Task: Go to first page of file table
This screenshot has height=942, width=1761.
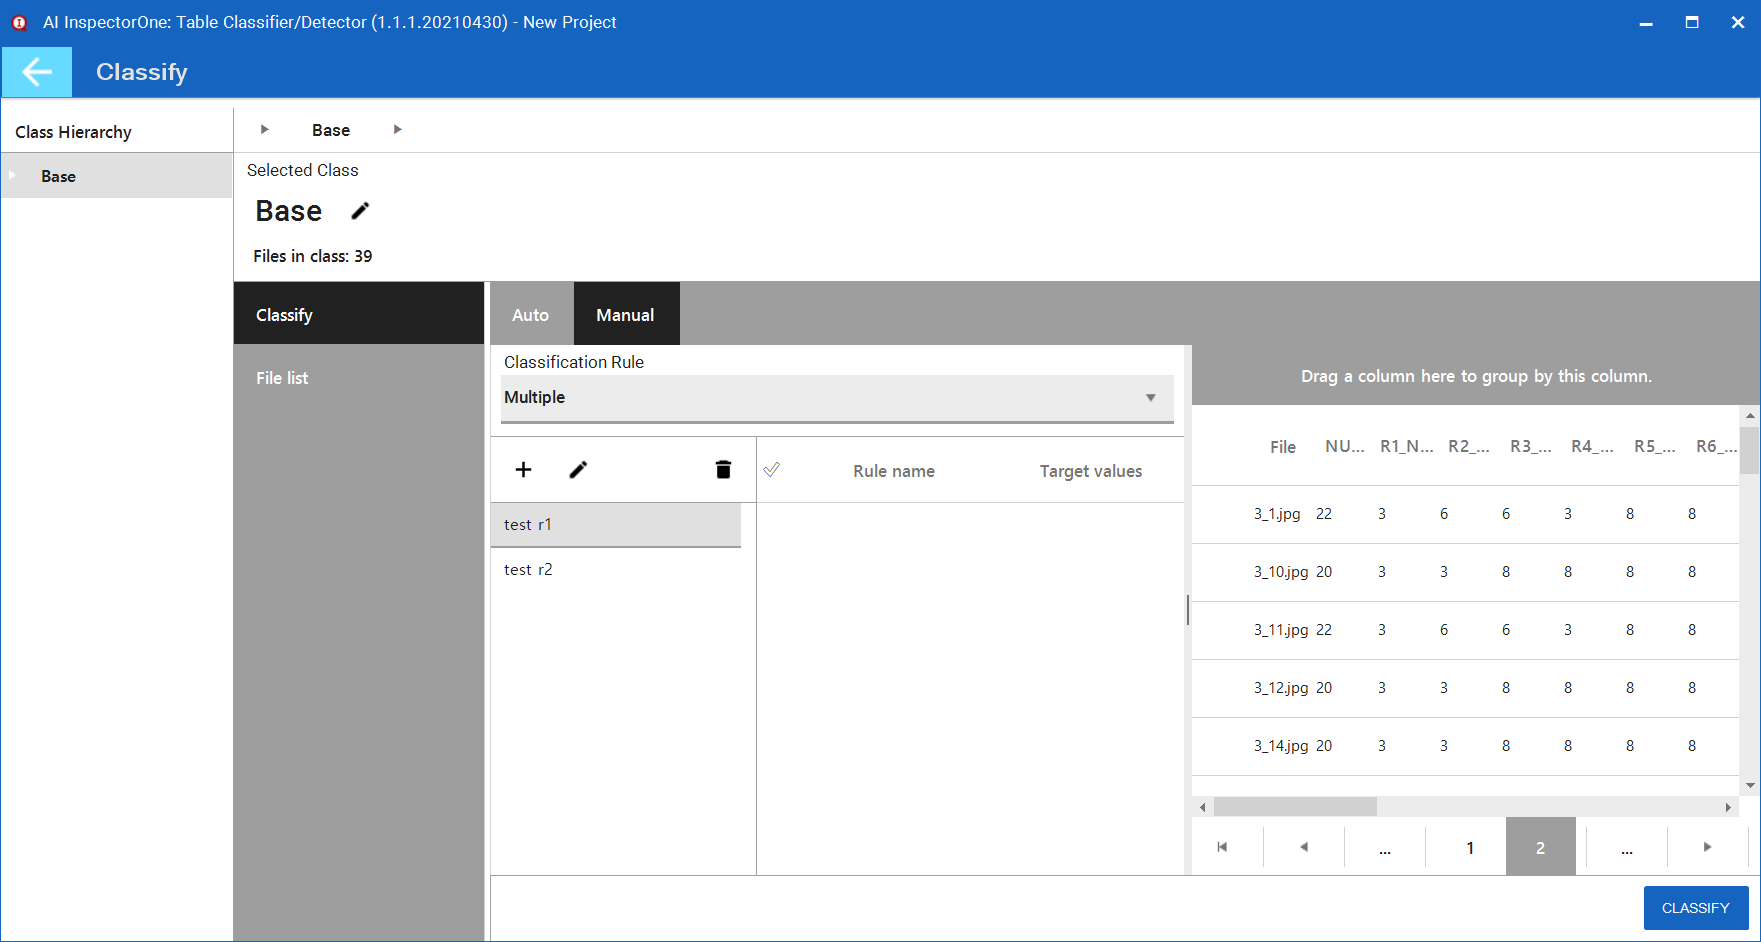Action: [x=1222, y=847]
